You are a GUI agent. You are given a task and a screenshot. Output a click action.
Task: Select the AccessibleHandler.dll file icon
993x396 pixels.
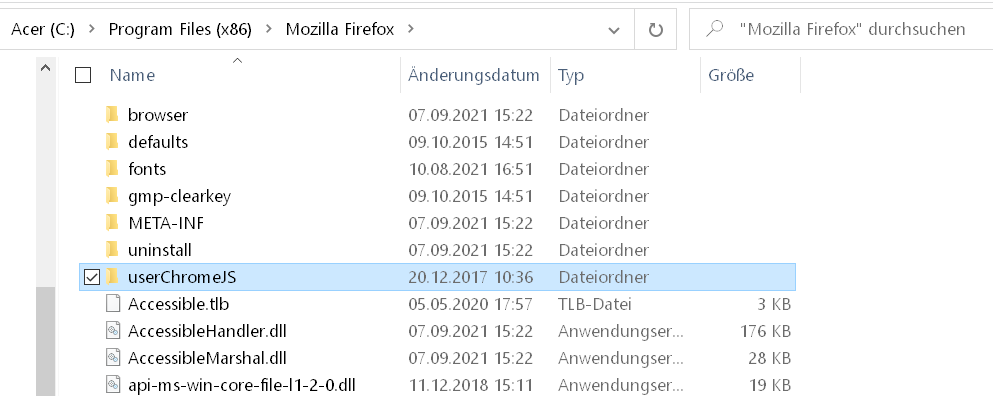[x=113, y=331]
